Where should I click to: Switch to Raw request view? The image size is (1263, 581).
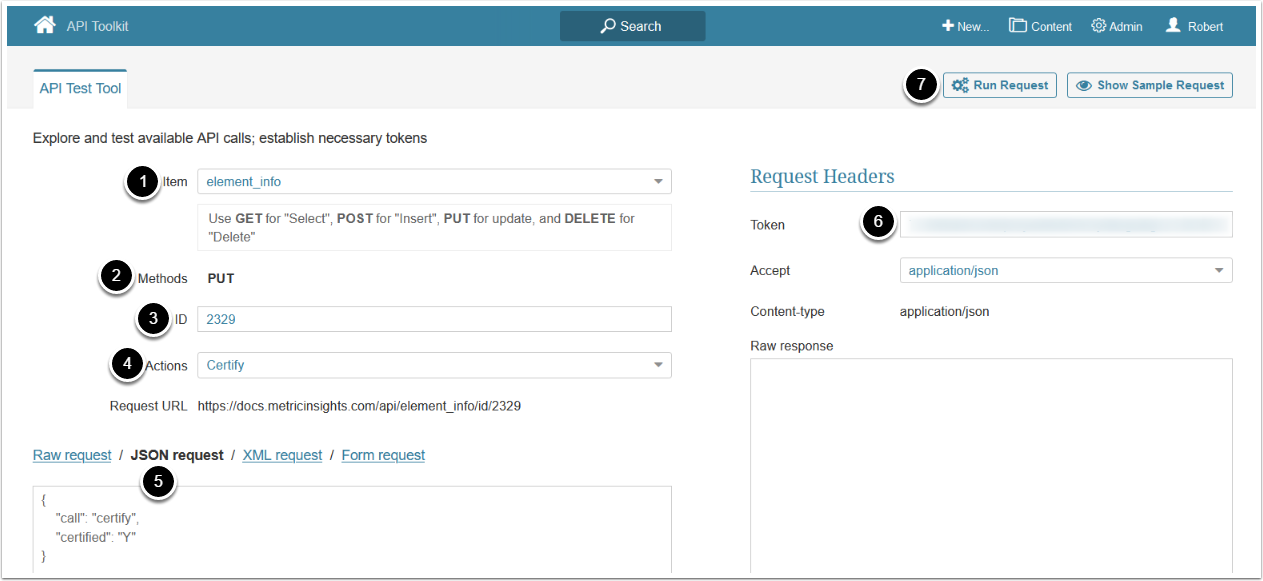point(72,455)
